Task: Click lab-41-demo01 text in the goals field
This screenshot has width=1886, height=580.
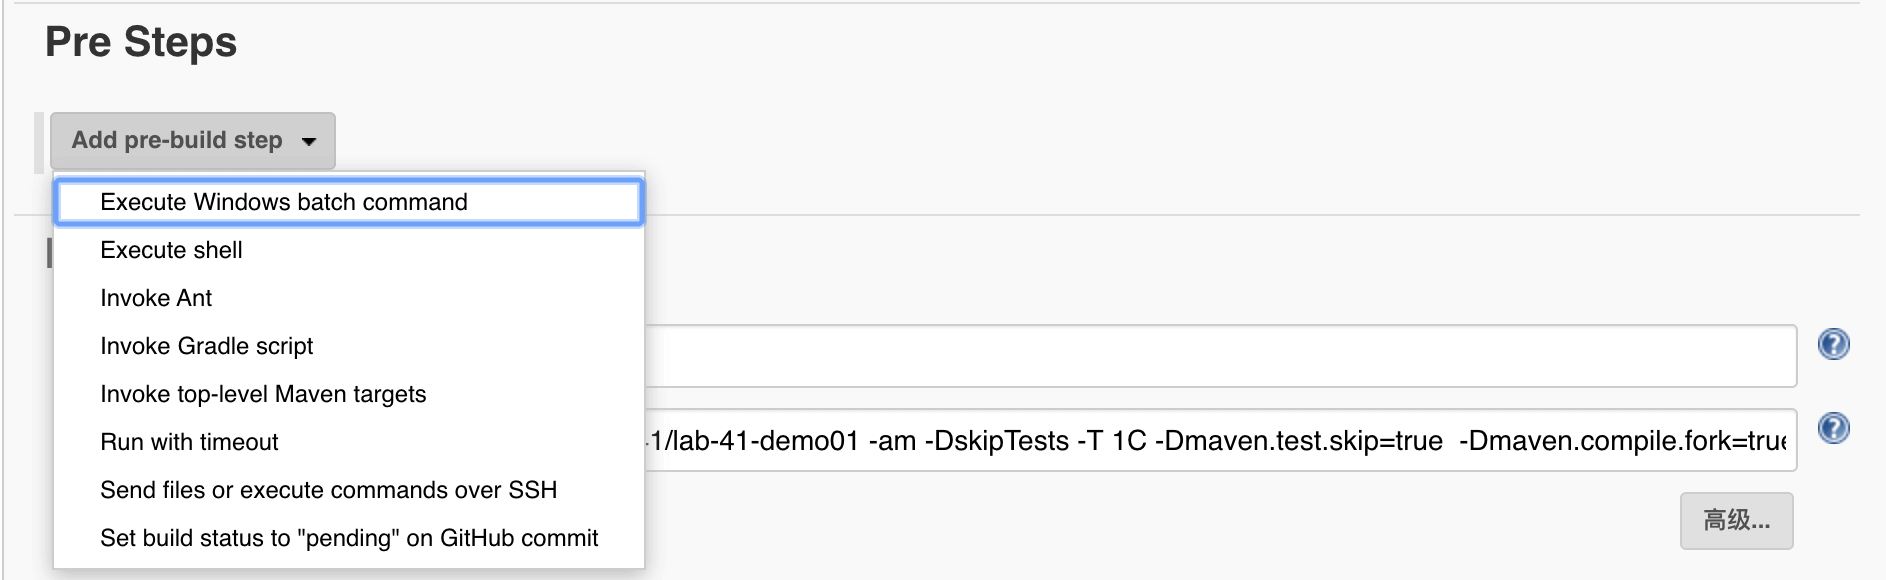Action: click(x=764, y=441)
